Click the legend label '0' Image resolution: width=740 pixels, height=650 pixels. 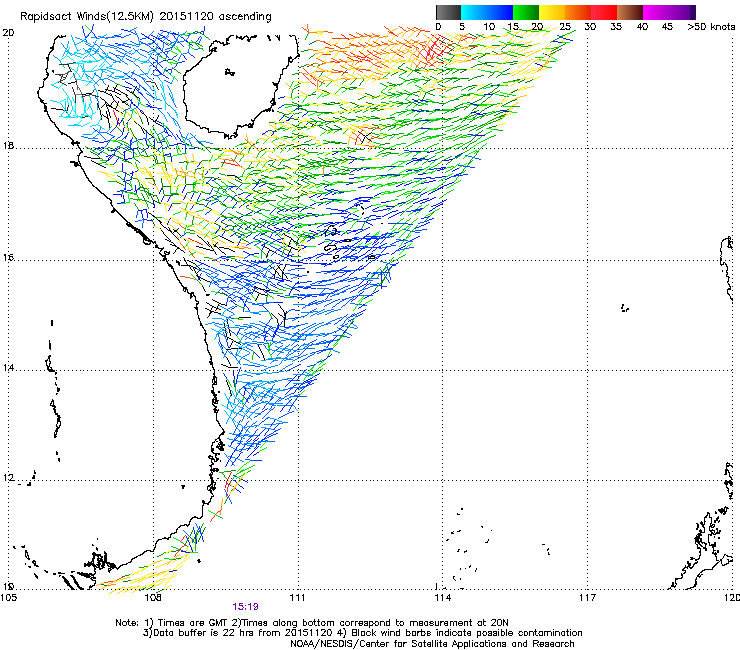coord(438,27)
